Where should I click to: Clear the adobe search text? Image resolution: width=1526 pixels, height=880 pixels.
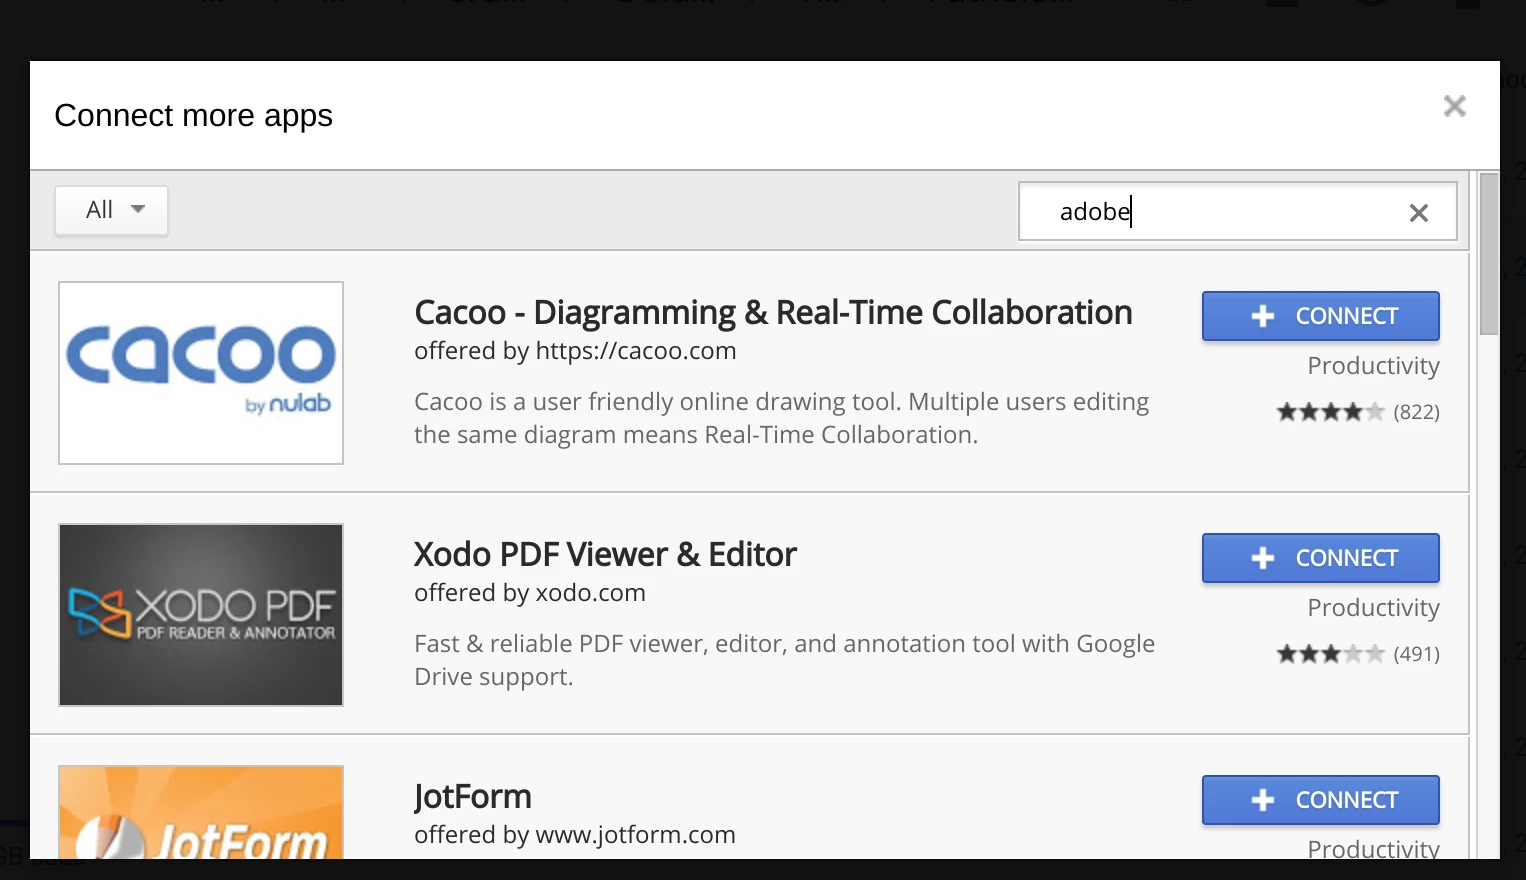pos(1418,212)
